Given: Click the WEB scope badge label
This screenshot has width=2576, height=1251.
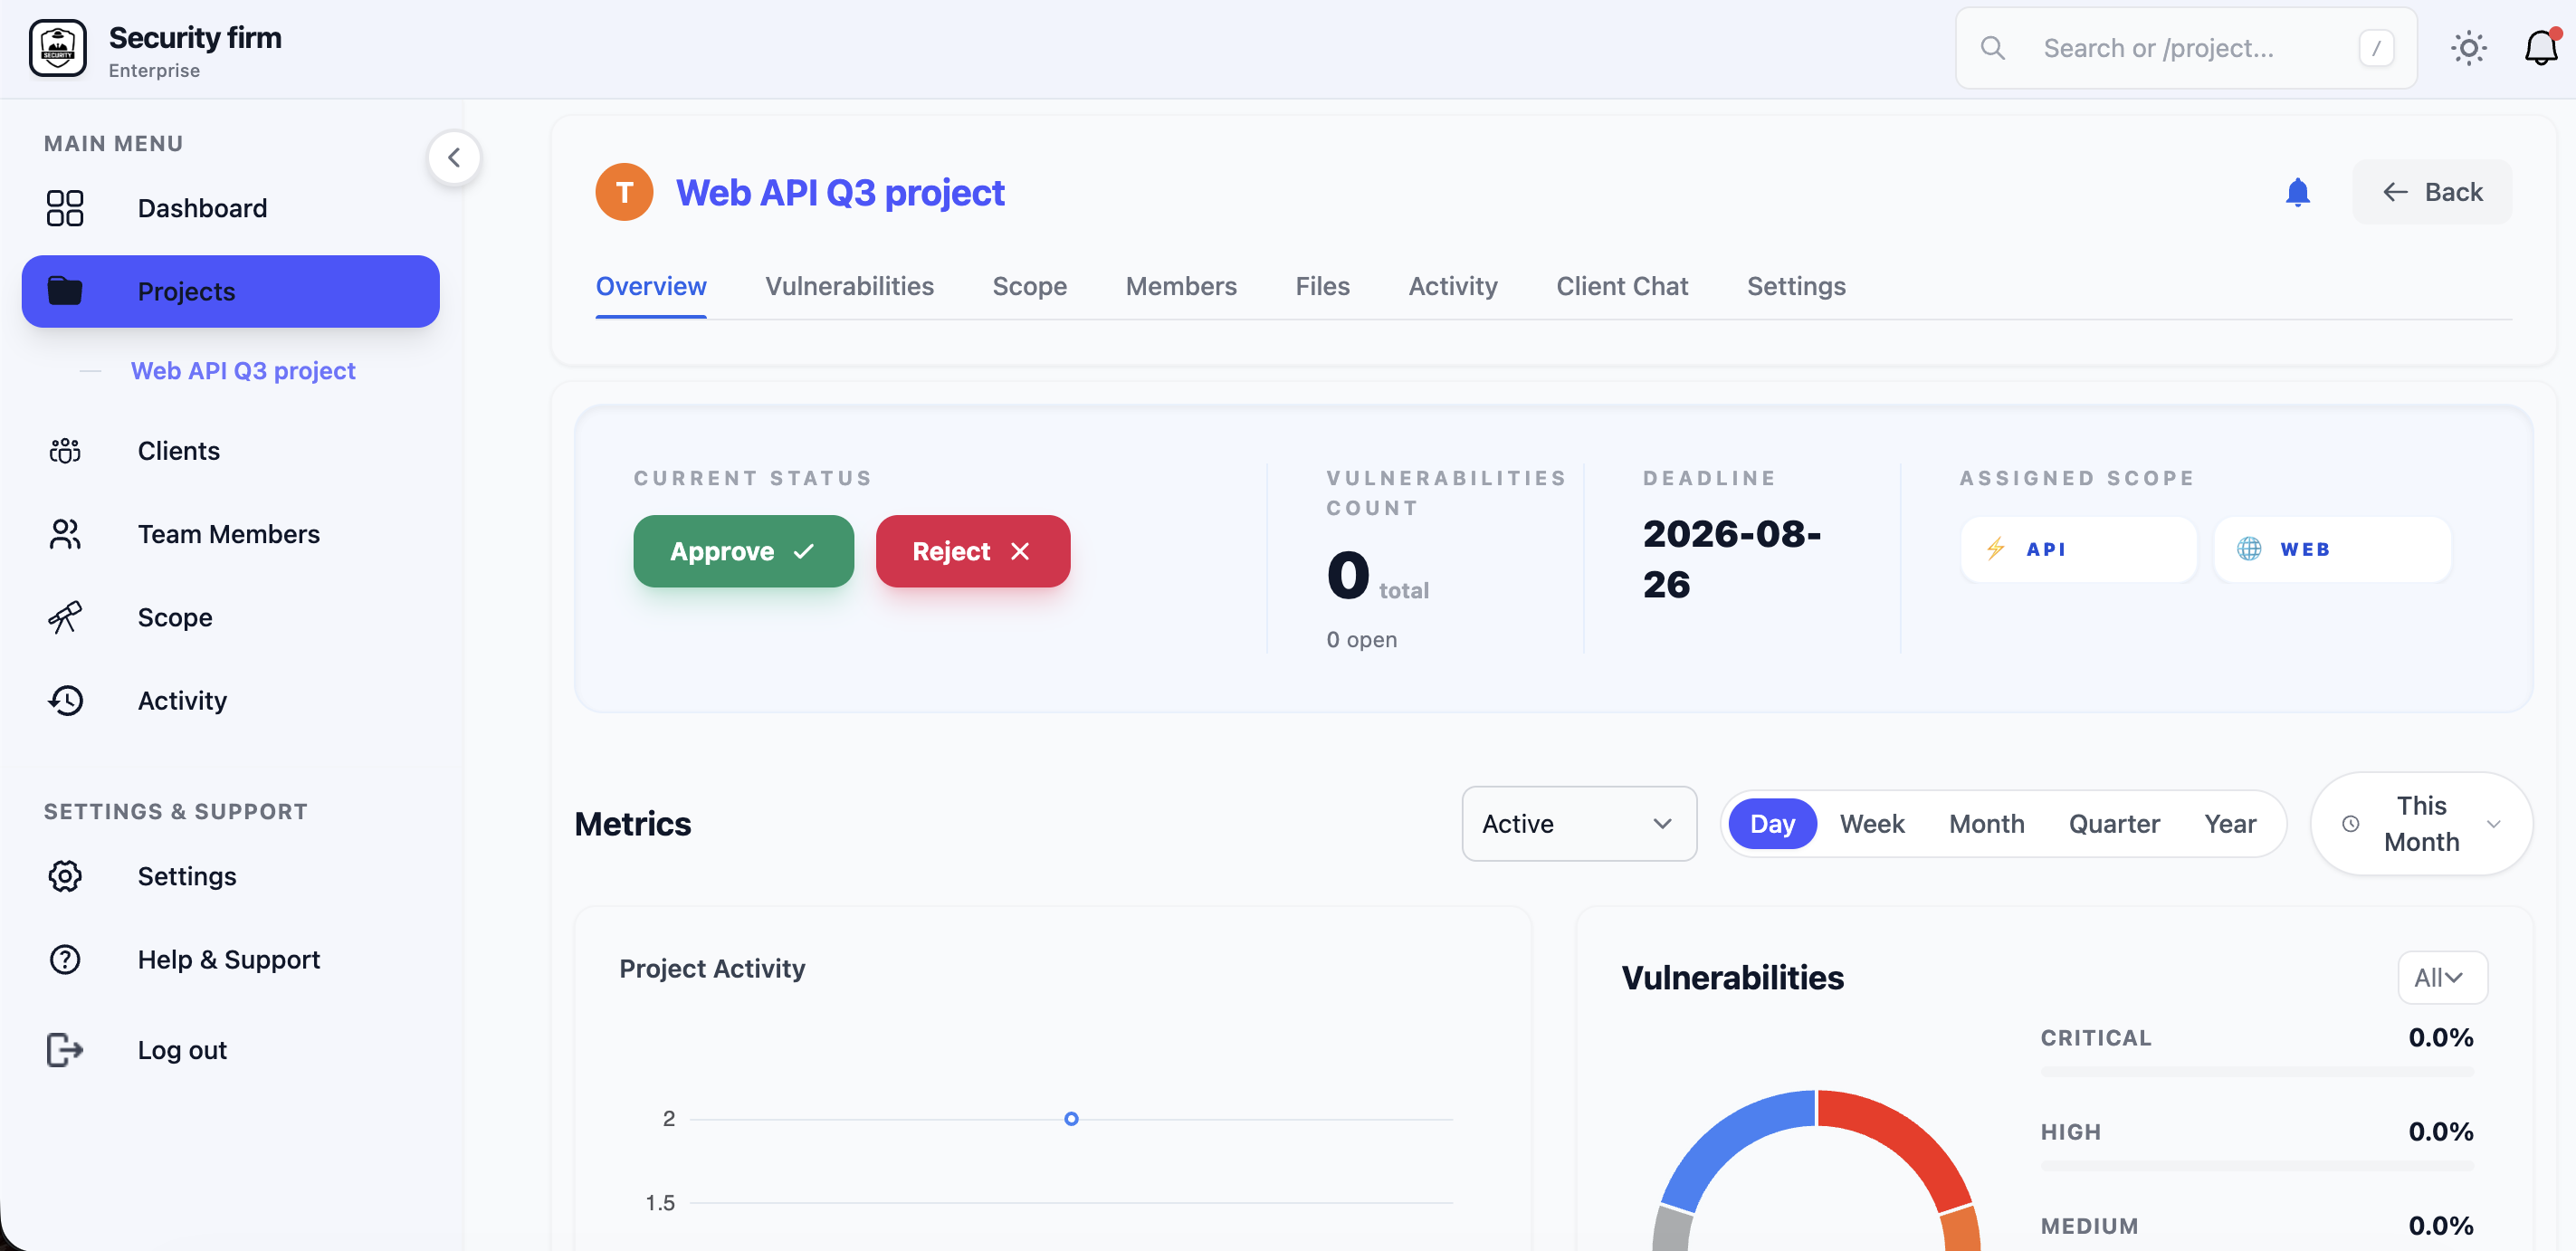Looking at the screenshot, I should pos(2305,549).
